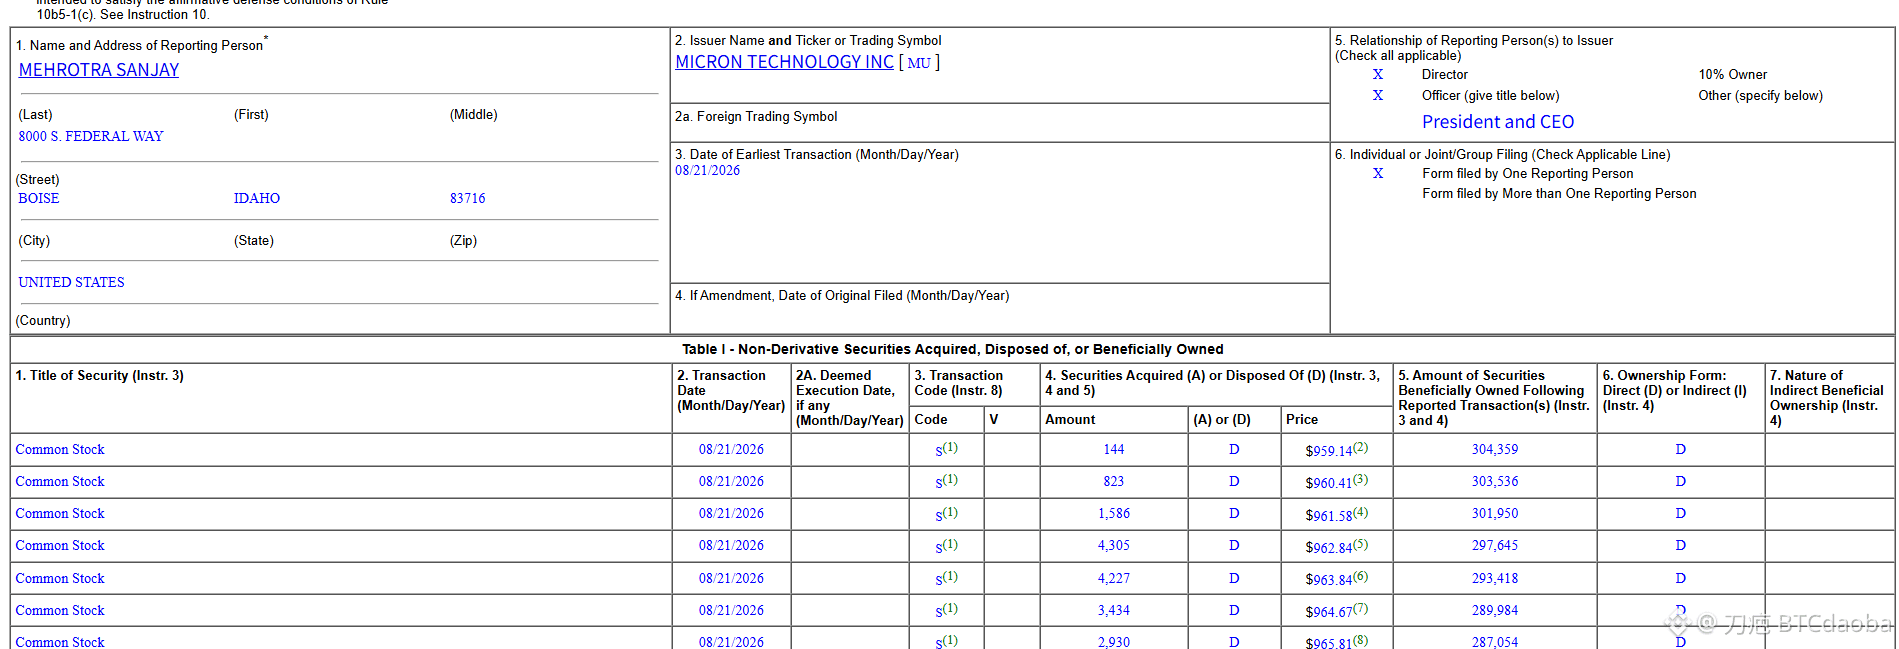The height and width of the screenshot is (649, 1899).
Task: Click Common Stock in the 823-share row
Action: click(60, 482)
